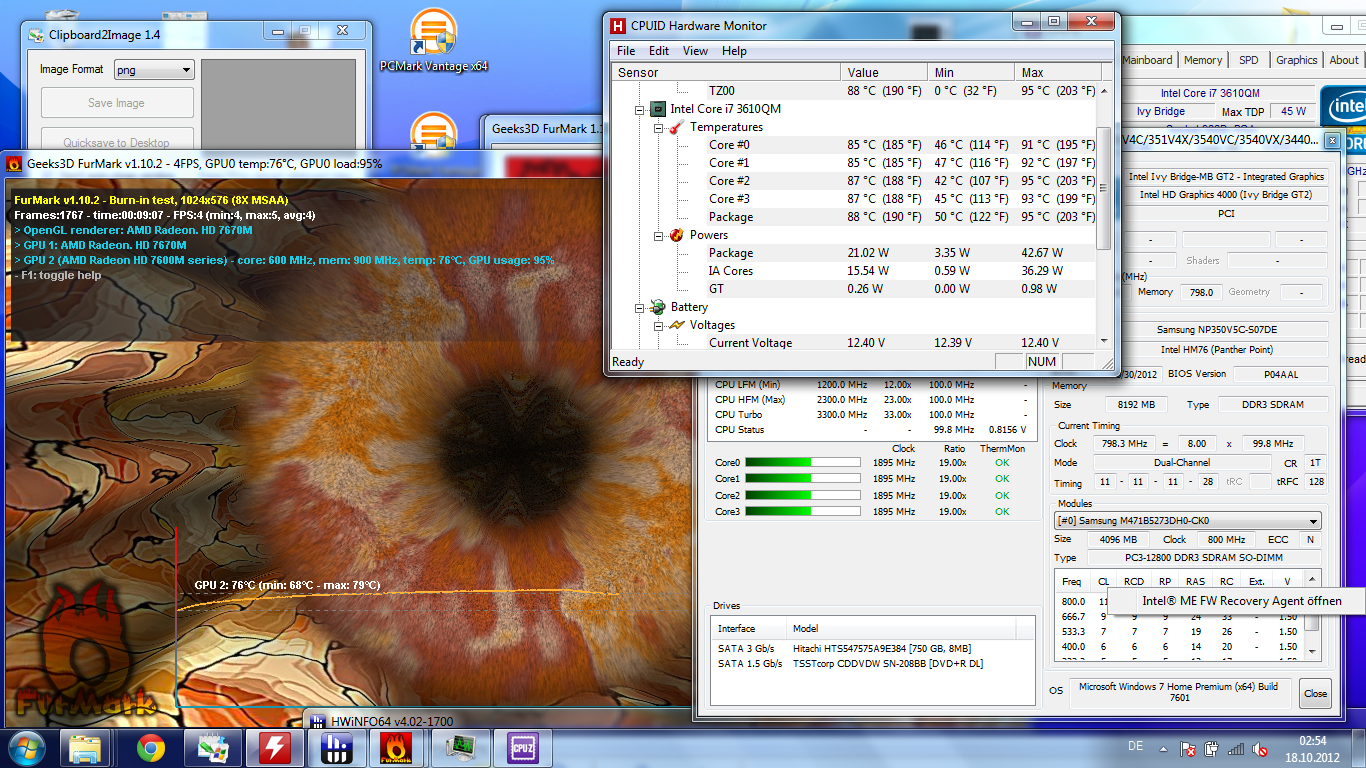This screenshot has width=1366, height=768.
Task: Show hidden tray icons arrow
Action: pyautogui.click(x=1163, y=749)
